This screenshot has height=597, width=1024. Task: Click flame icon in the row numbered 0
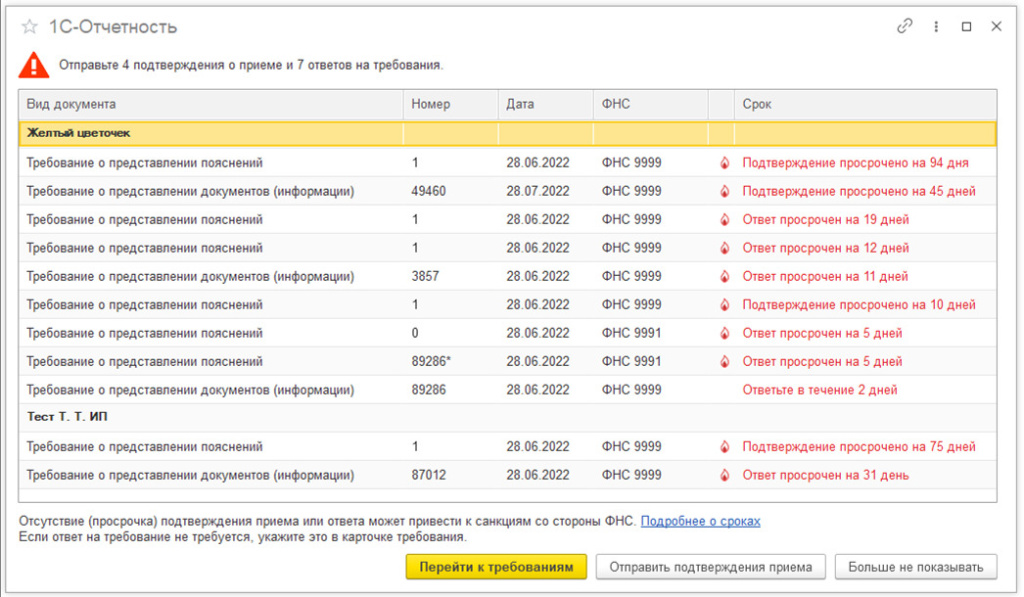point(724,333)
